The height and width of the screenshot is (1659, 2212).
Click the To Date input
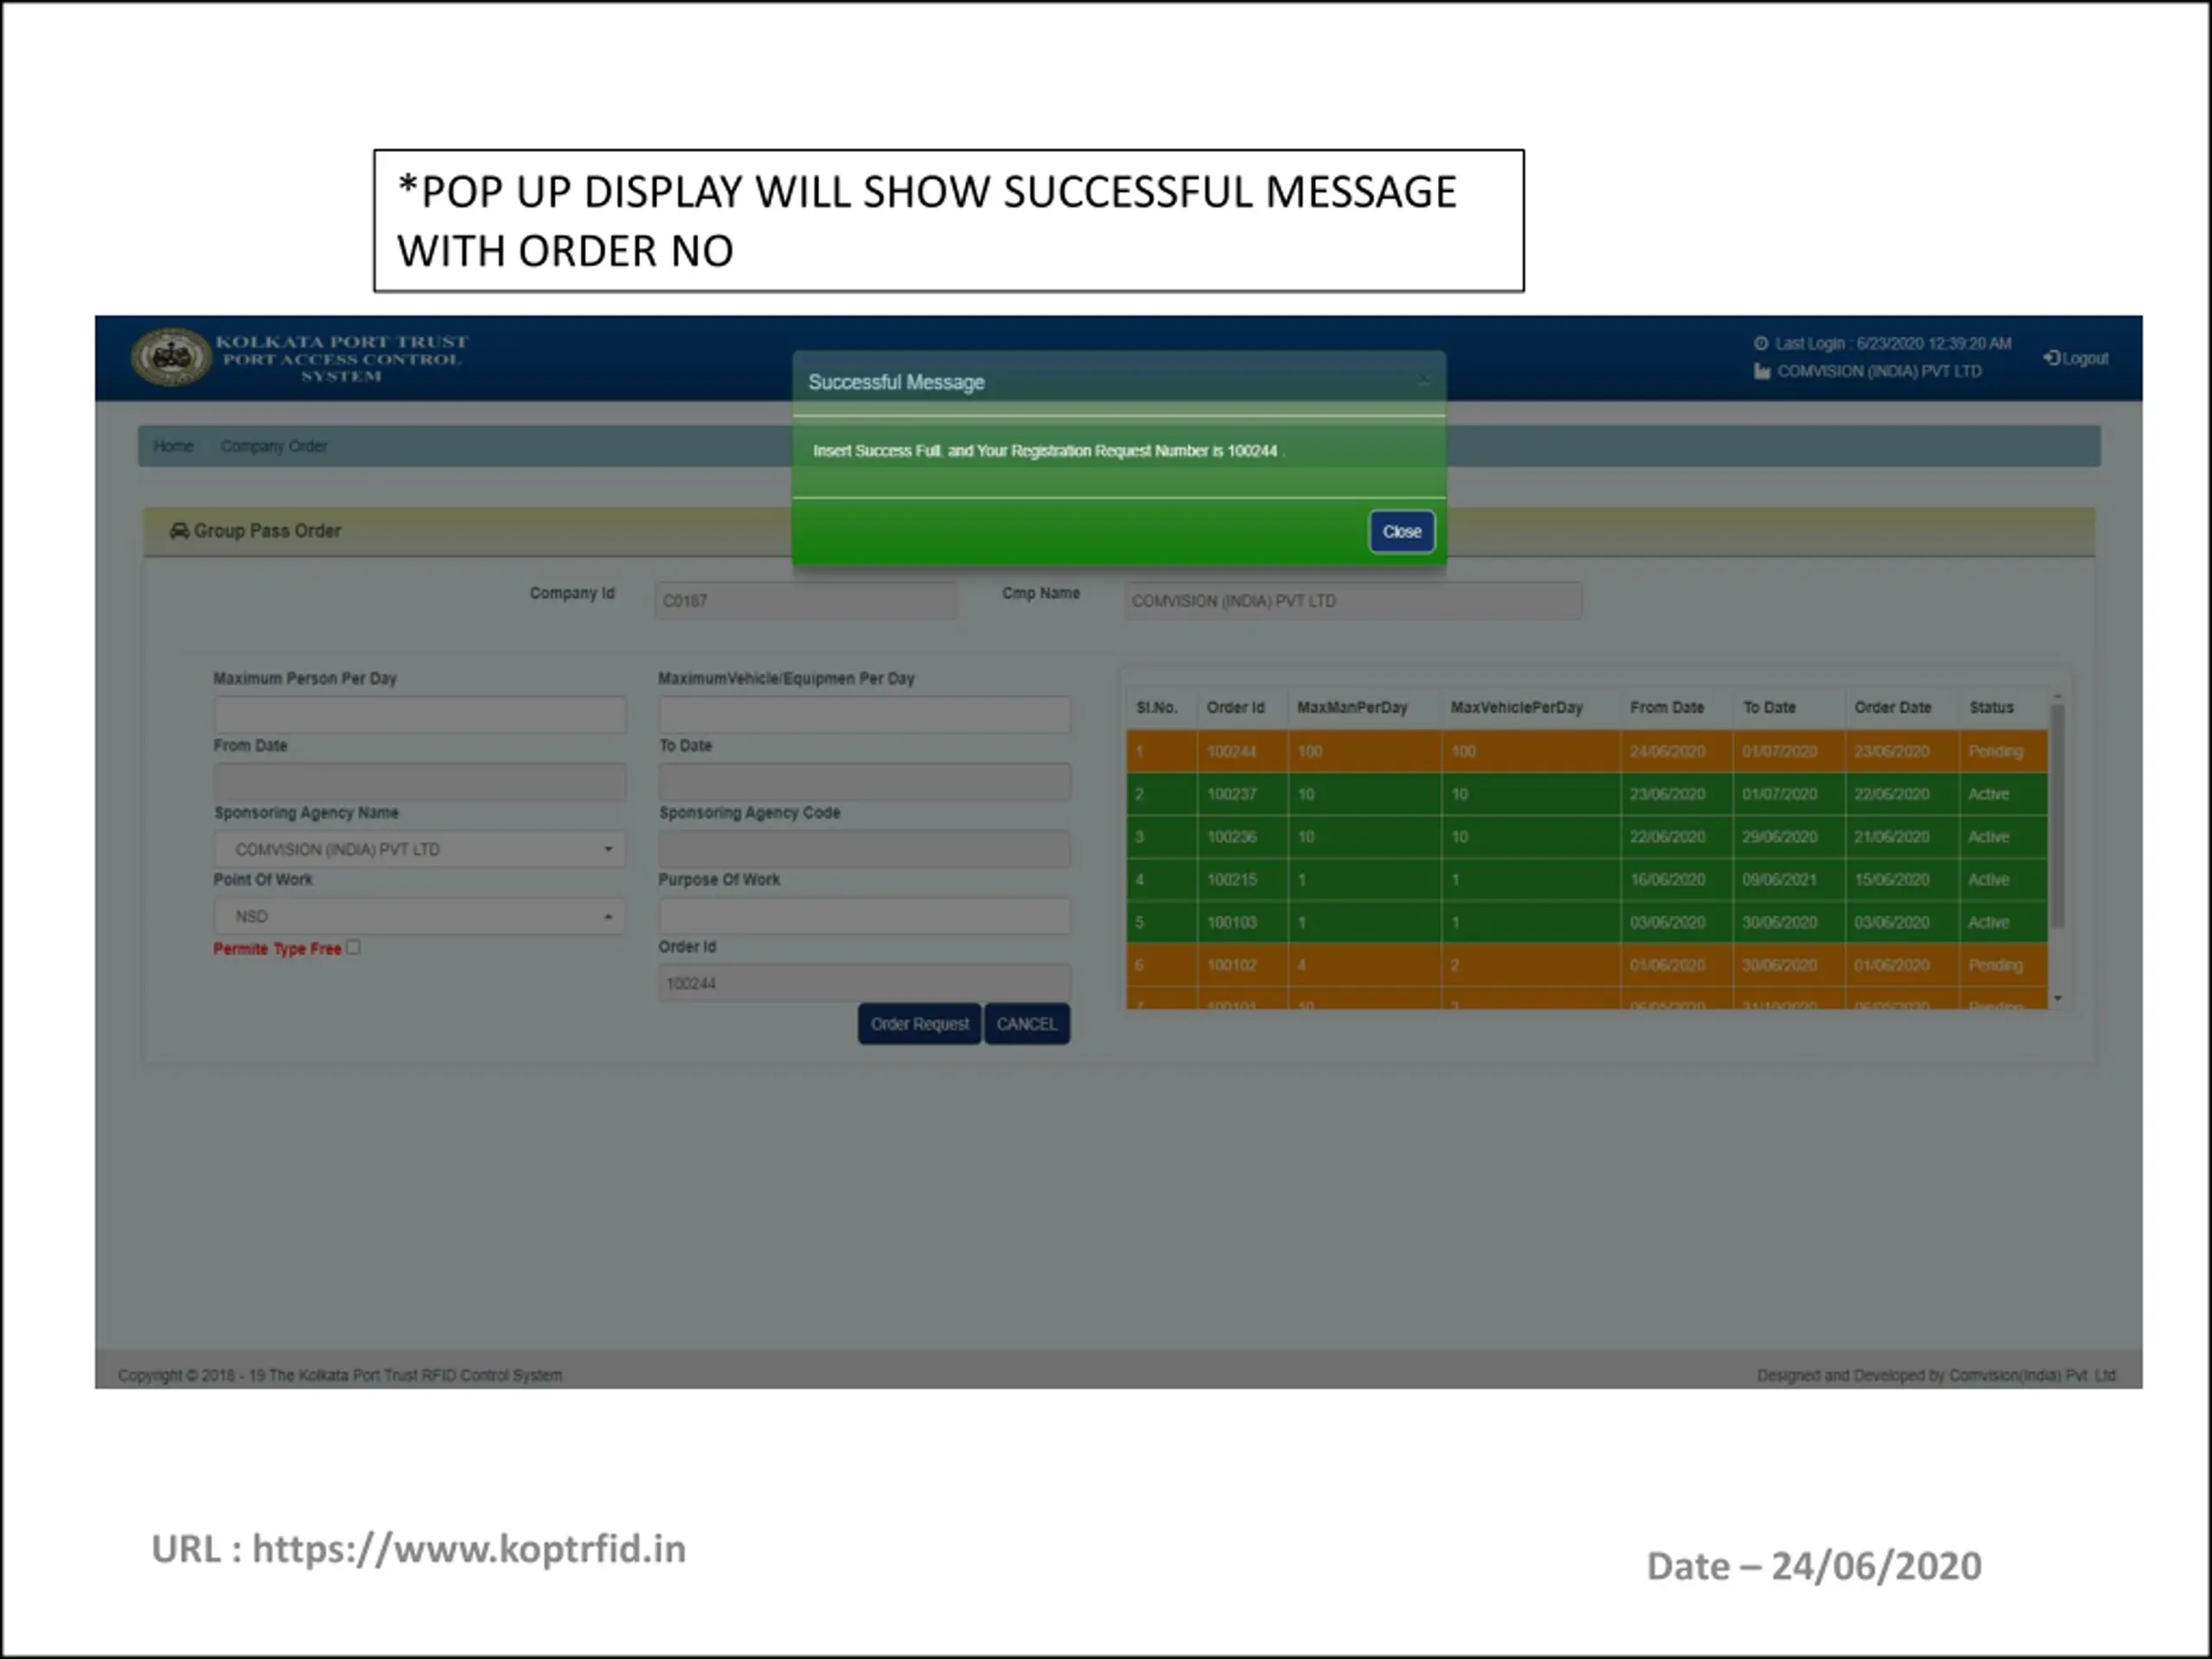[864, 781]
